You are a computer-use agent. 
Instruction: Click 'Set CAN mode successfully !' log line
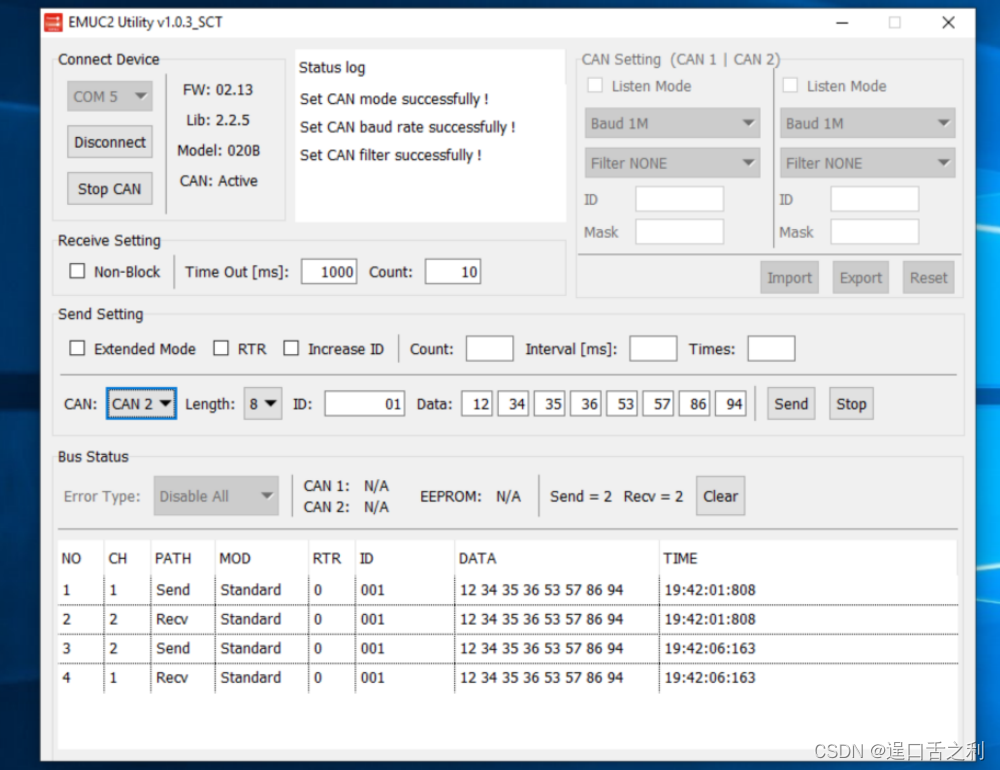click(394, 99)
